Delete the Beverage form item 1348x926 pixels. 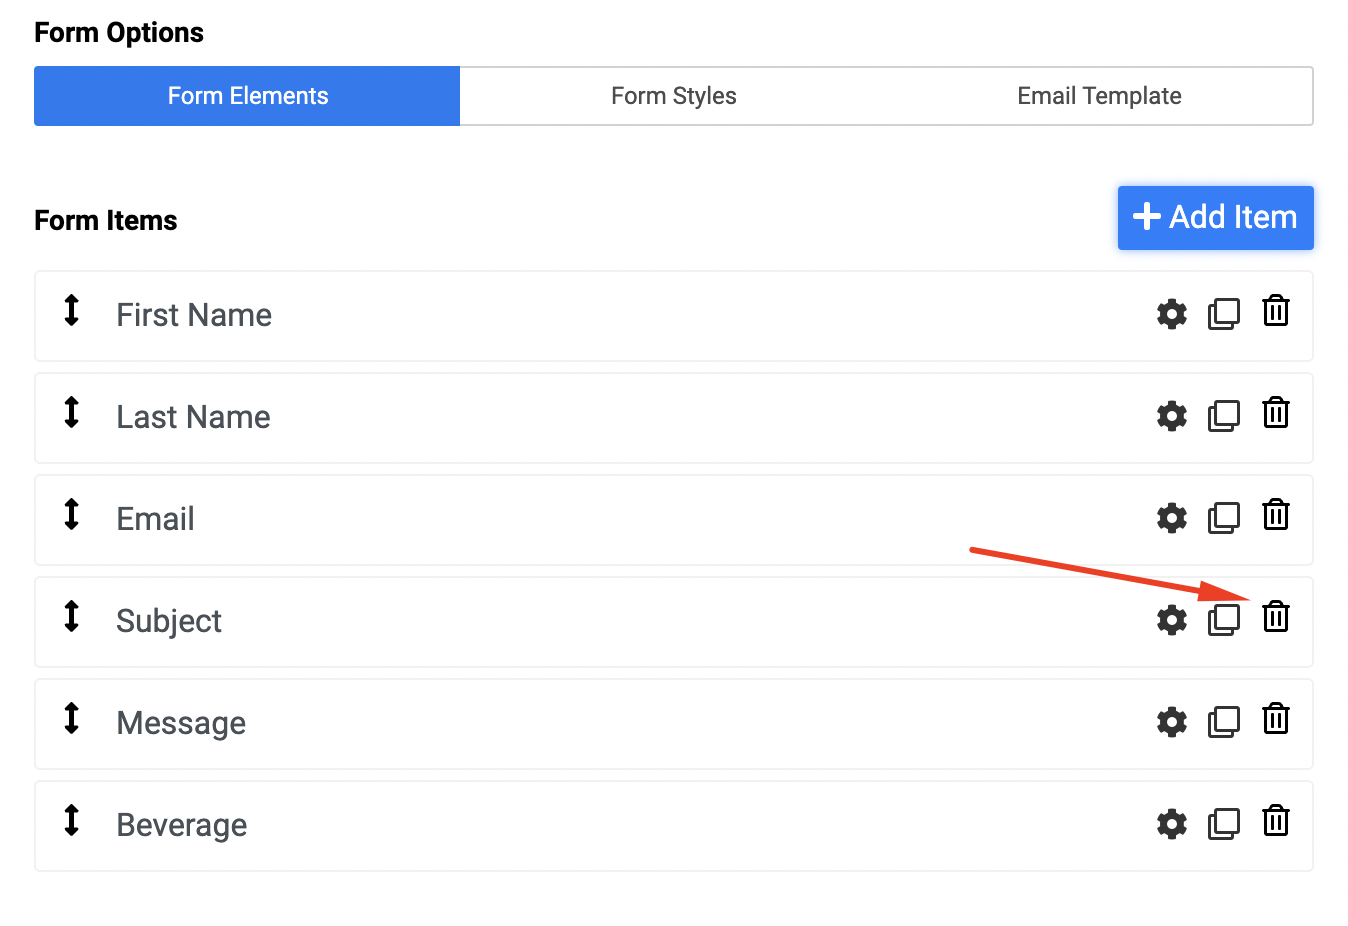coord(1275,821)
